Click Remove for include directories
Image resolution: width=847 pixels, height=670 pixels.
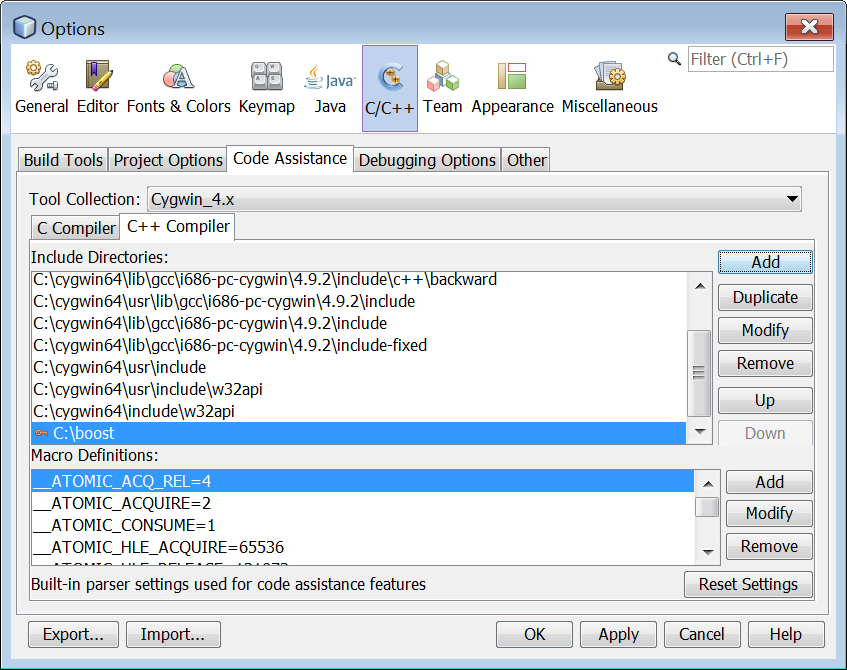765,363
